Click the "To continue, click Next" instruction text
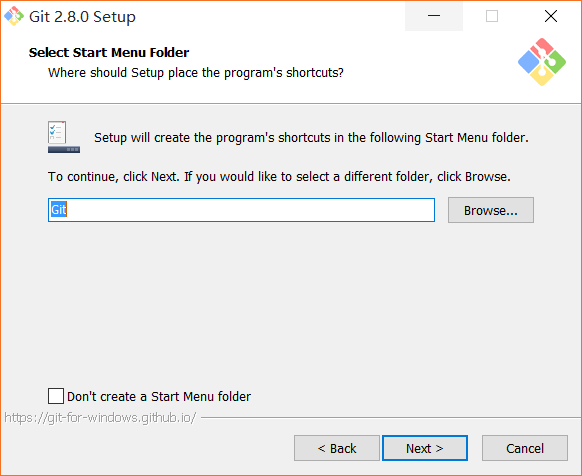This screenshot has width=582, height=476. click(279, 176)
